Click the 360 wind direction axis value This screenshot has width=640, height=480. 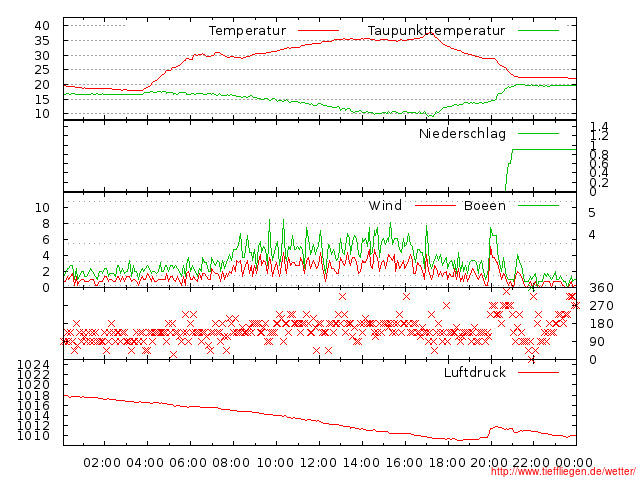coord(601,288)
